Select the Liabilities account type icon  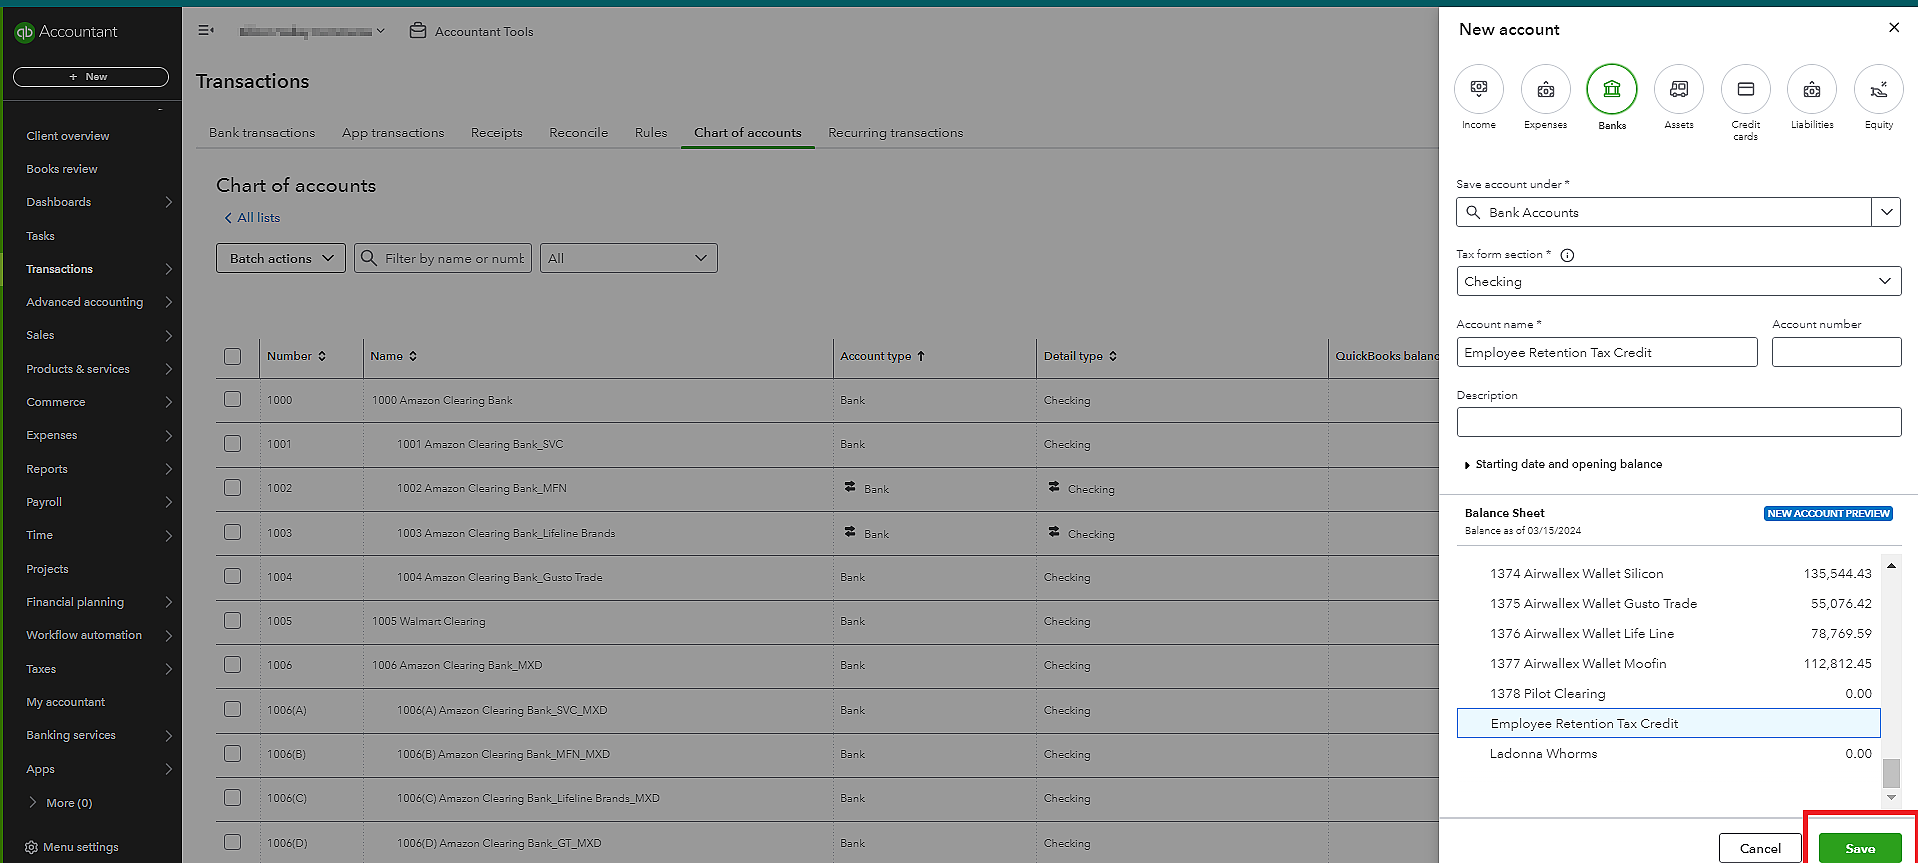coord(1811,89)
